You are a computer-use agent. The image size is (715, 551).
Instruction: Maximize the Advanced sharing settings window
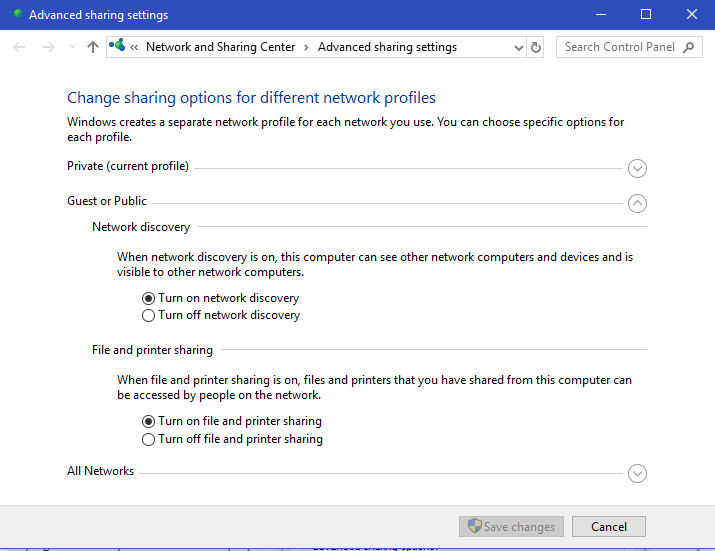646,15
